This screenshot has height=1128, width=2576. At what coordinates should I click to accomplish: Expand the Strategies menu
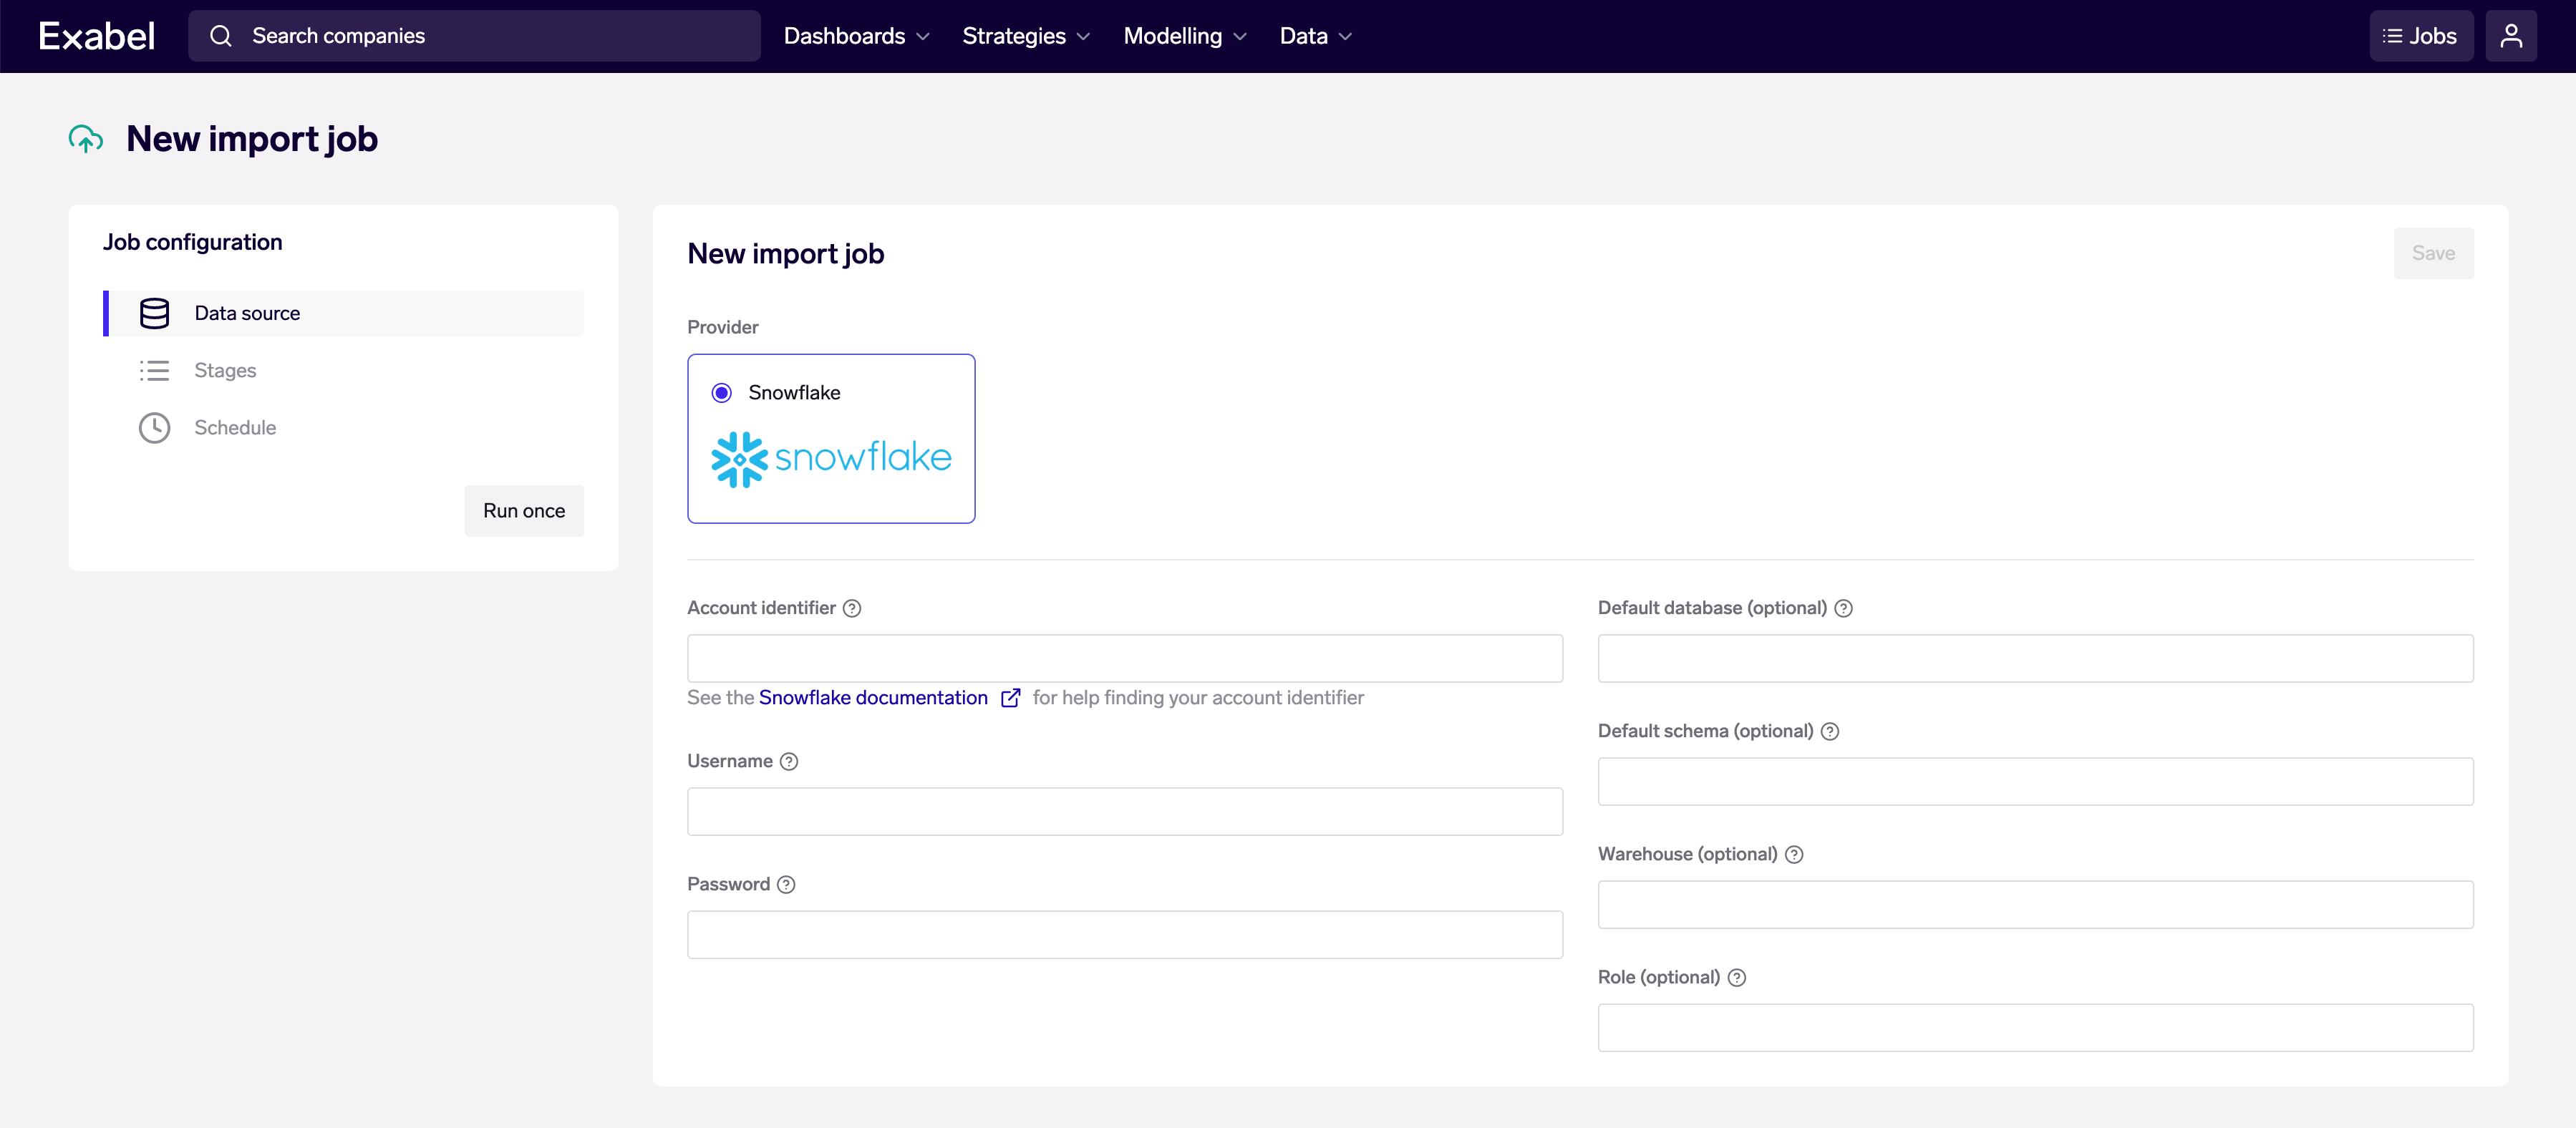(1026, 36)
